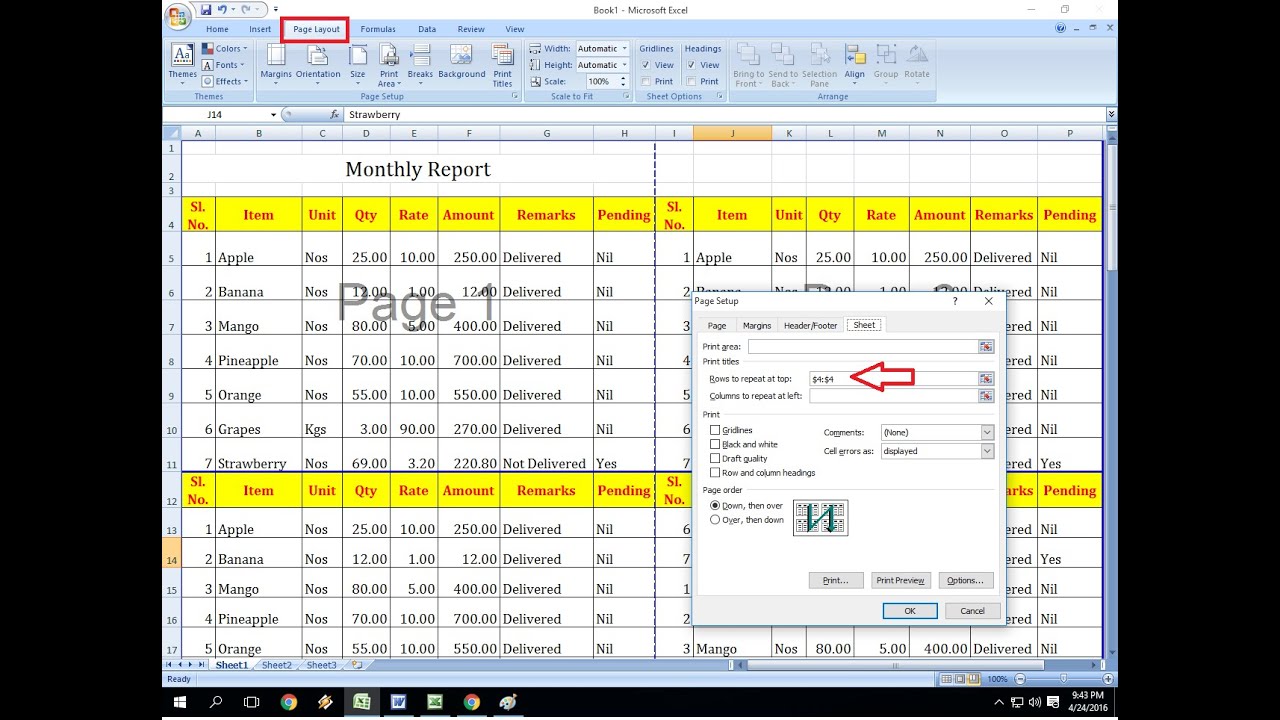The width and height of the screenshot is (1280, 720).
Task: Switch to the Home ribbon tab
Action: (x=217, y=29)
